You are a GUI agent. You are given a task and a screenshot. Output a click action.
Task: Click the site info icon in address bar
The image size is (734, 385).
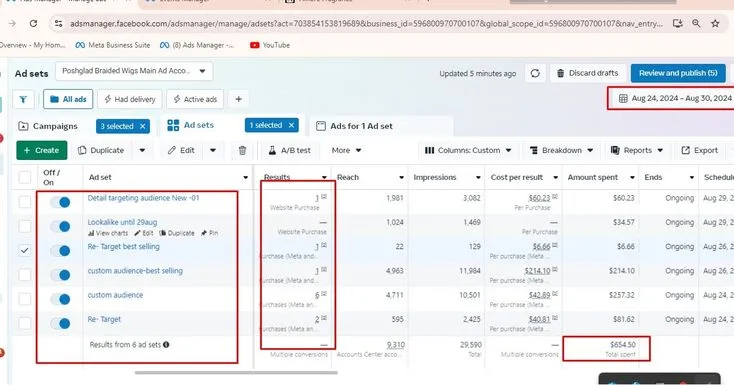click(58, 23)
